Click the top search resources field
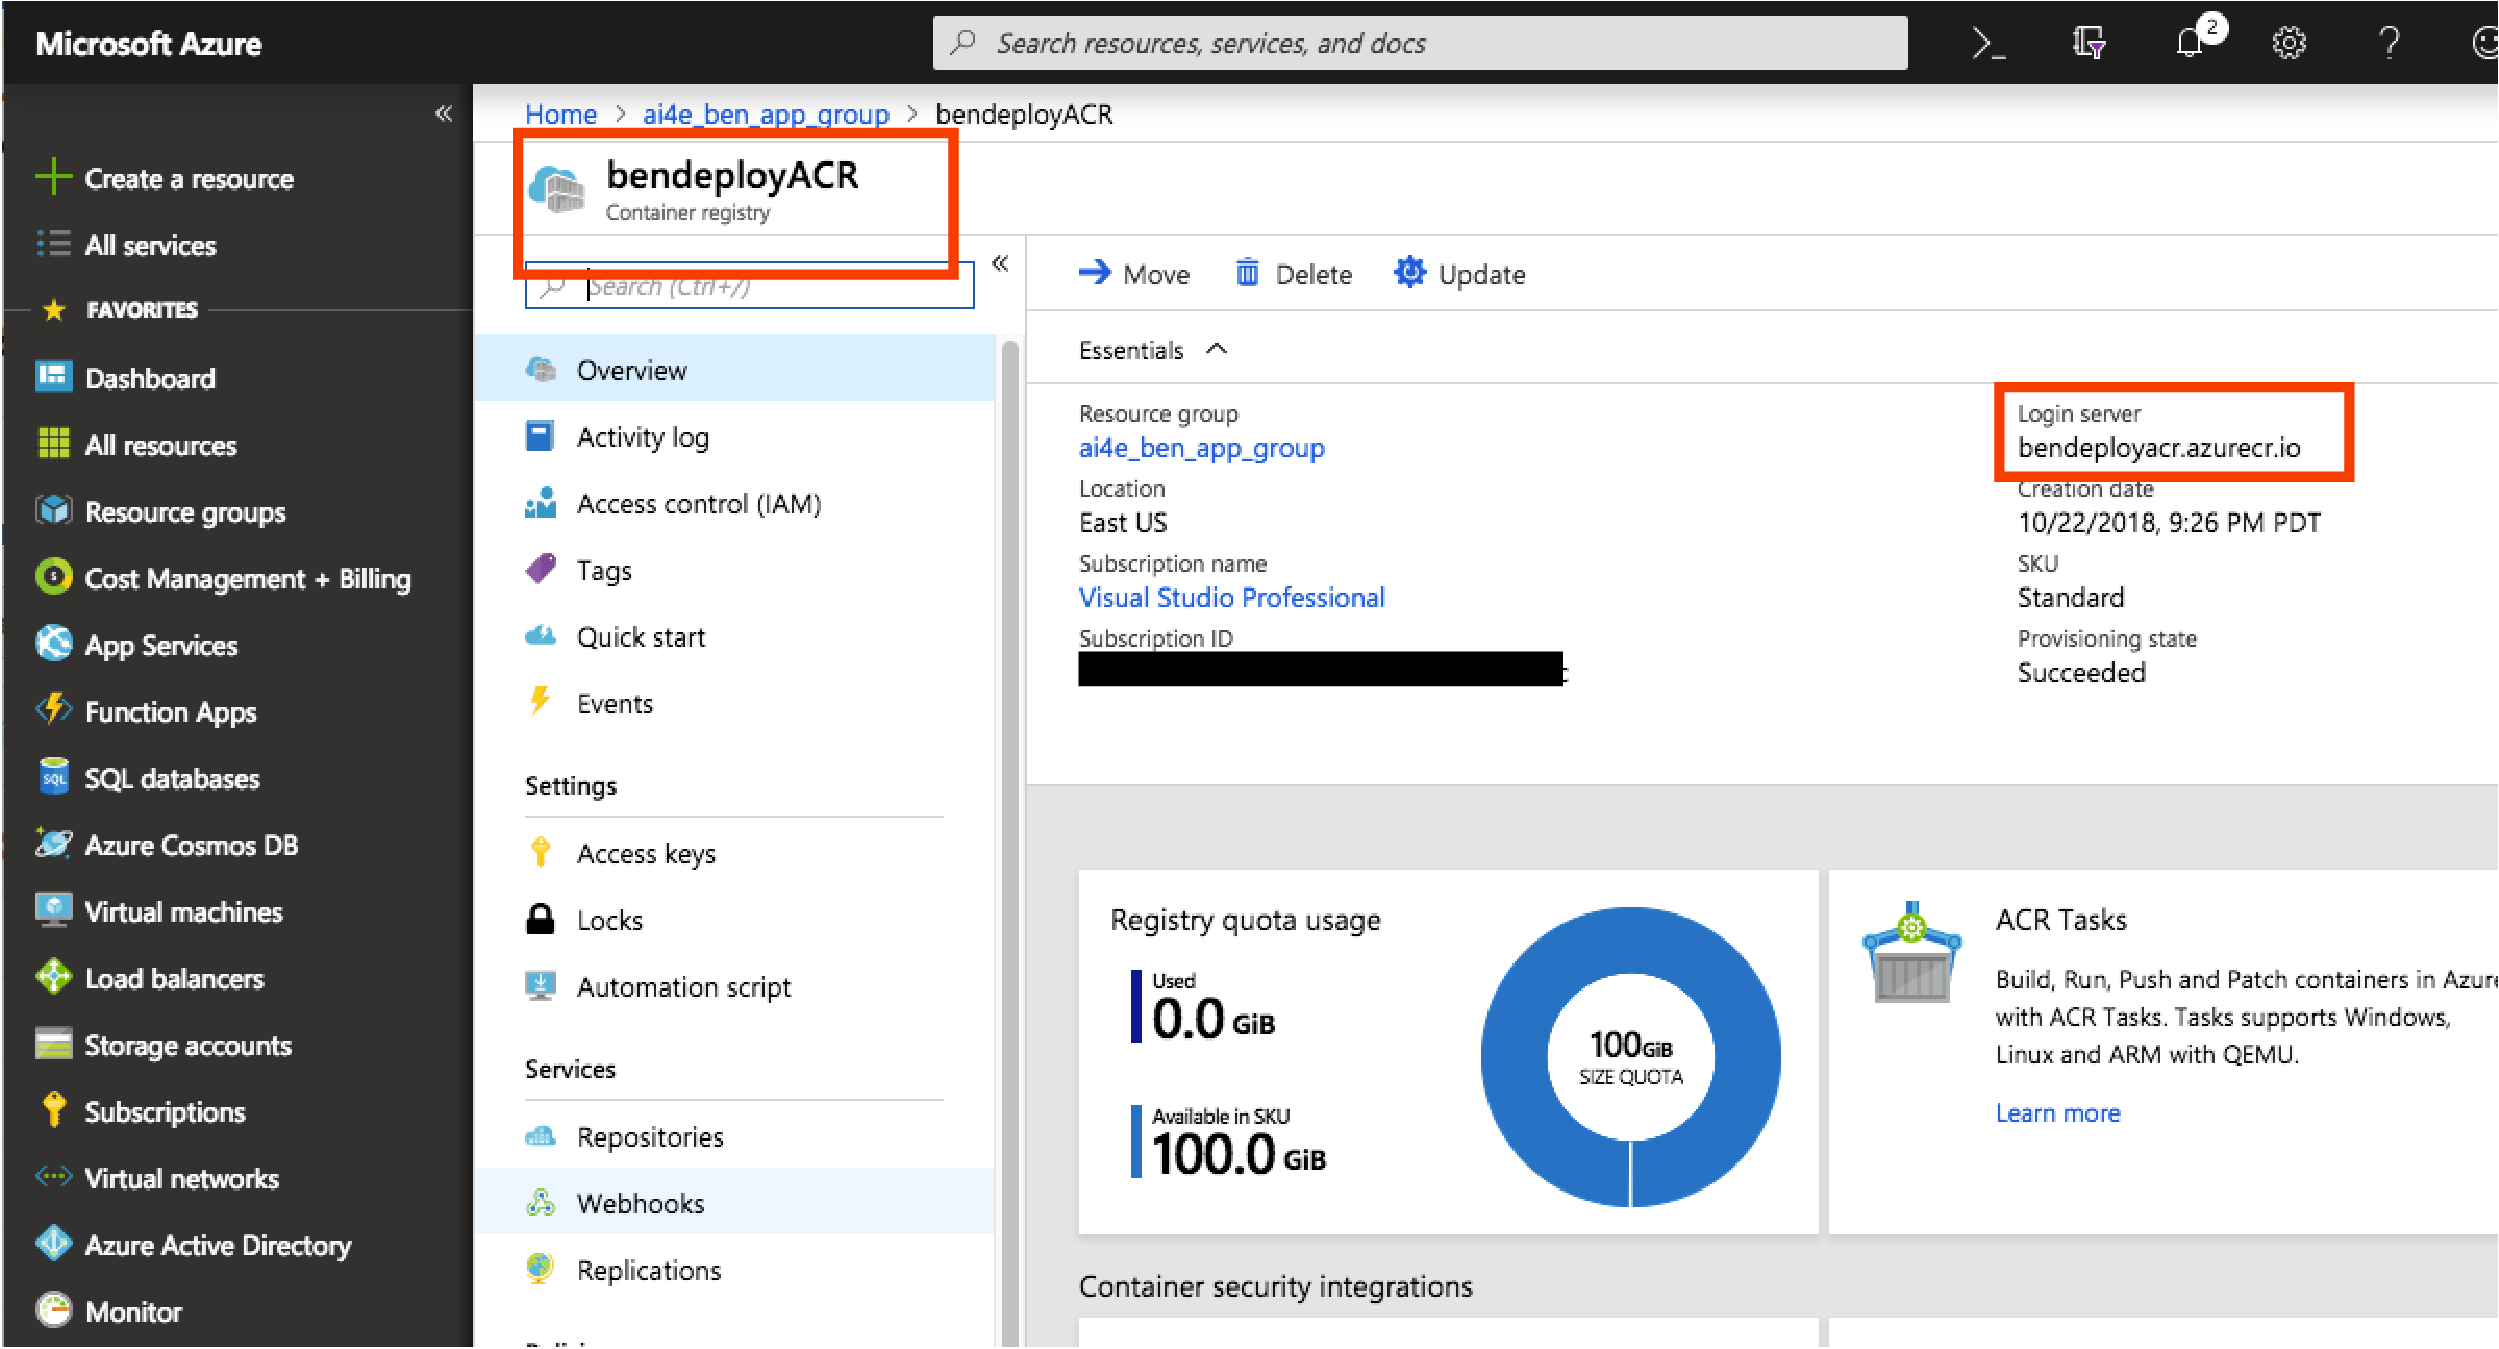Viewport: 2499px width, 1349px height. click(x=1420, y=43)
